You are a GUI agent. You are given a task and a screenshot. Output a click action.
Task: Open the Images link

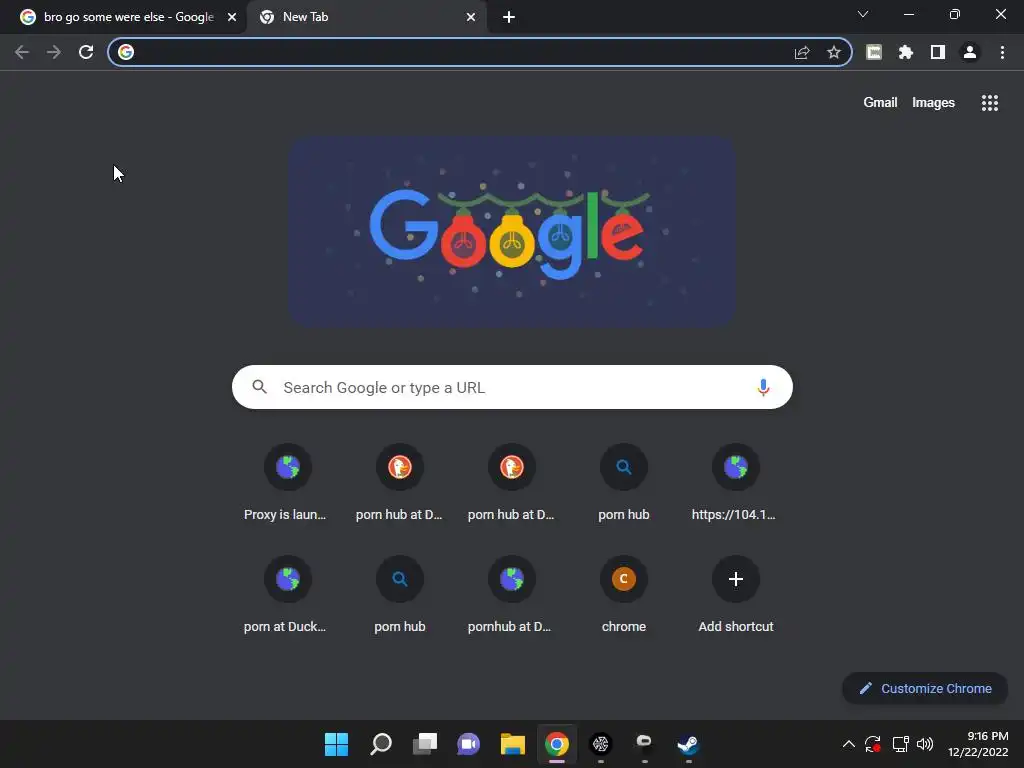point(933,103)
